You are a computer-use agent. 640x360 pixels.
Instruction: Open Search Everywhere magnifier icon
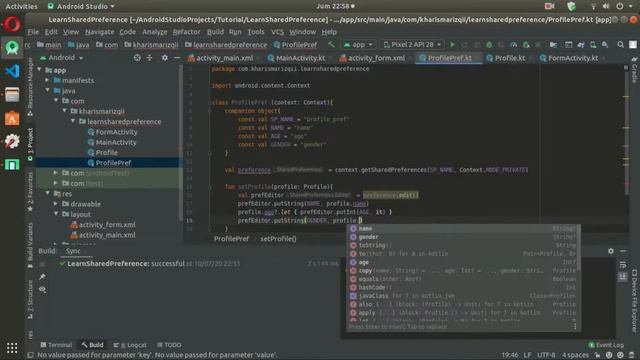tap(620, 44)
